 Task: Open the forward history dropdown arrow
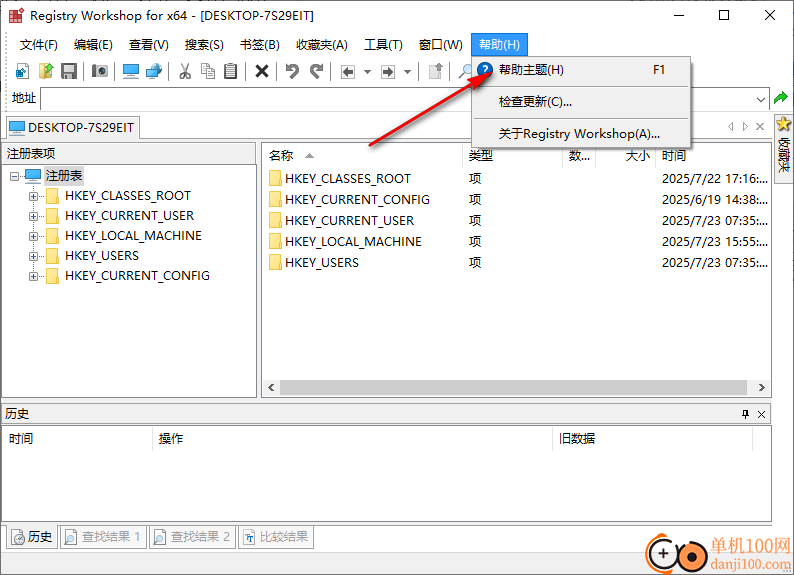(407, 72)
